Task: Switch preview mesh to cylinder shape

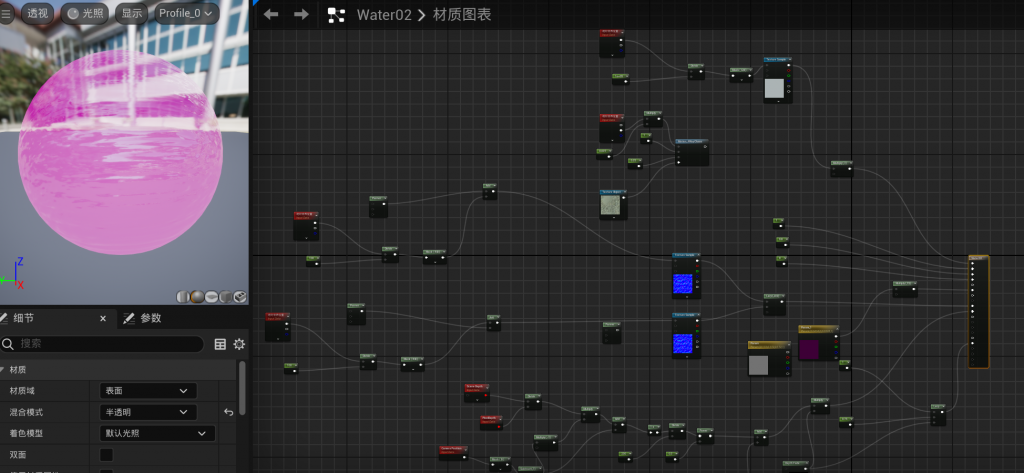Action: click(184, 297)
